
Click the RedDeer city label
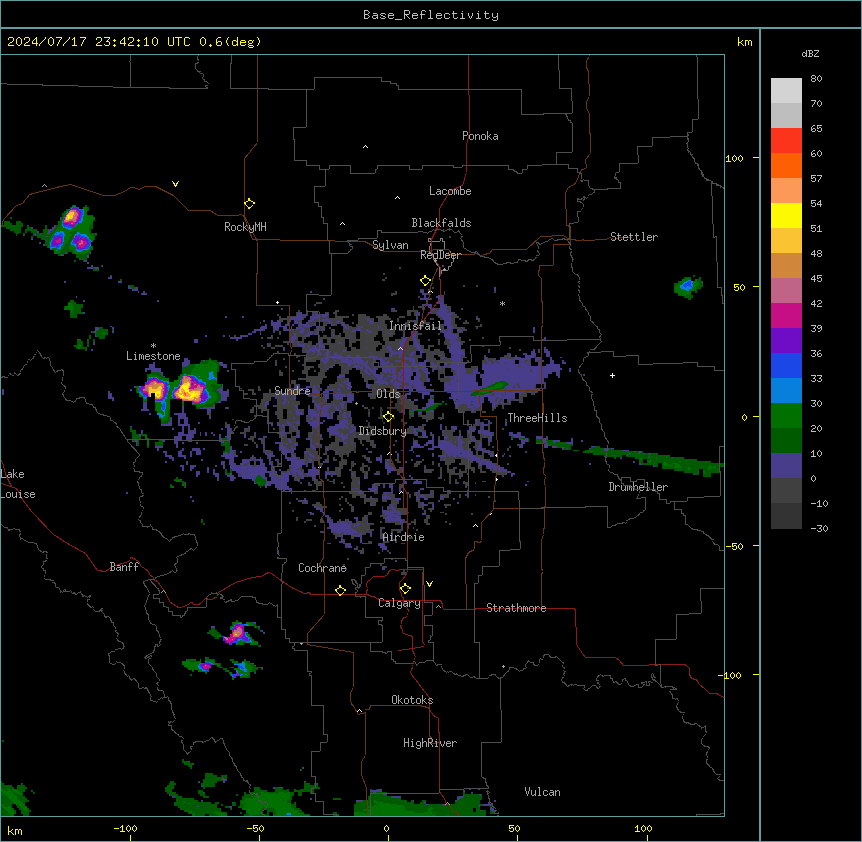tap(440, 255)
